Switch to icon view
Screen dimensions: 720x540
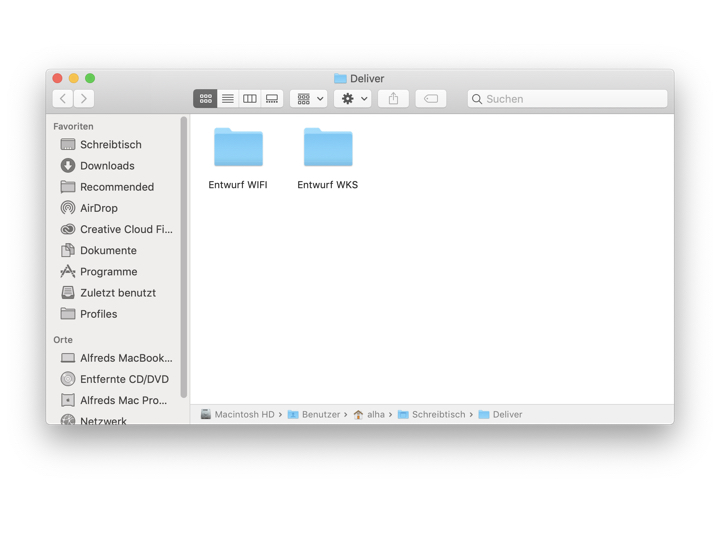(x=205, y=99)
